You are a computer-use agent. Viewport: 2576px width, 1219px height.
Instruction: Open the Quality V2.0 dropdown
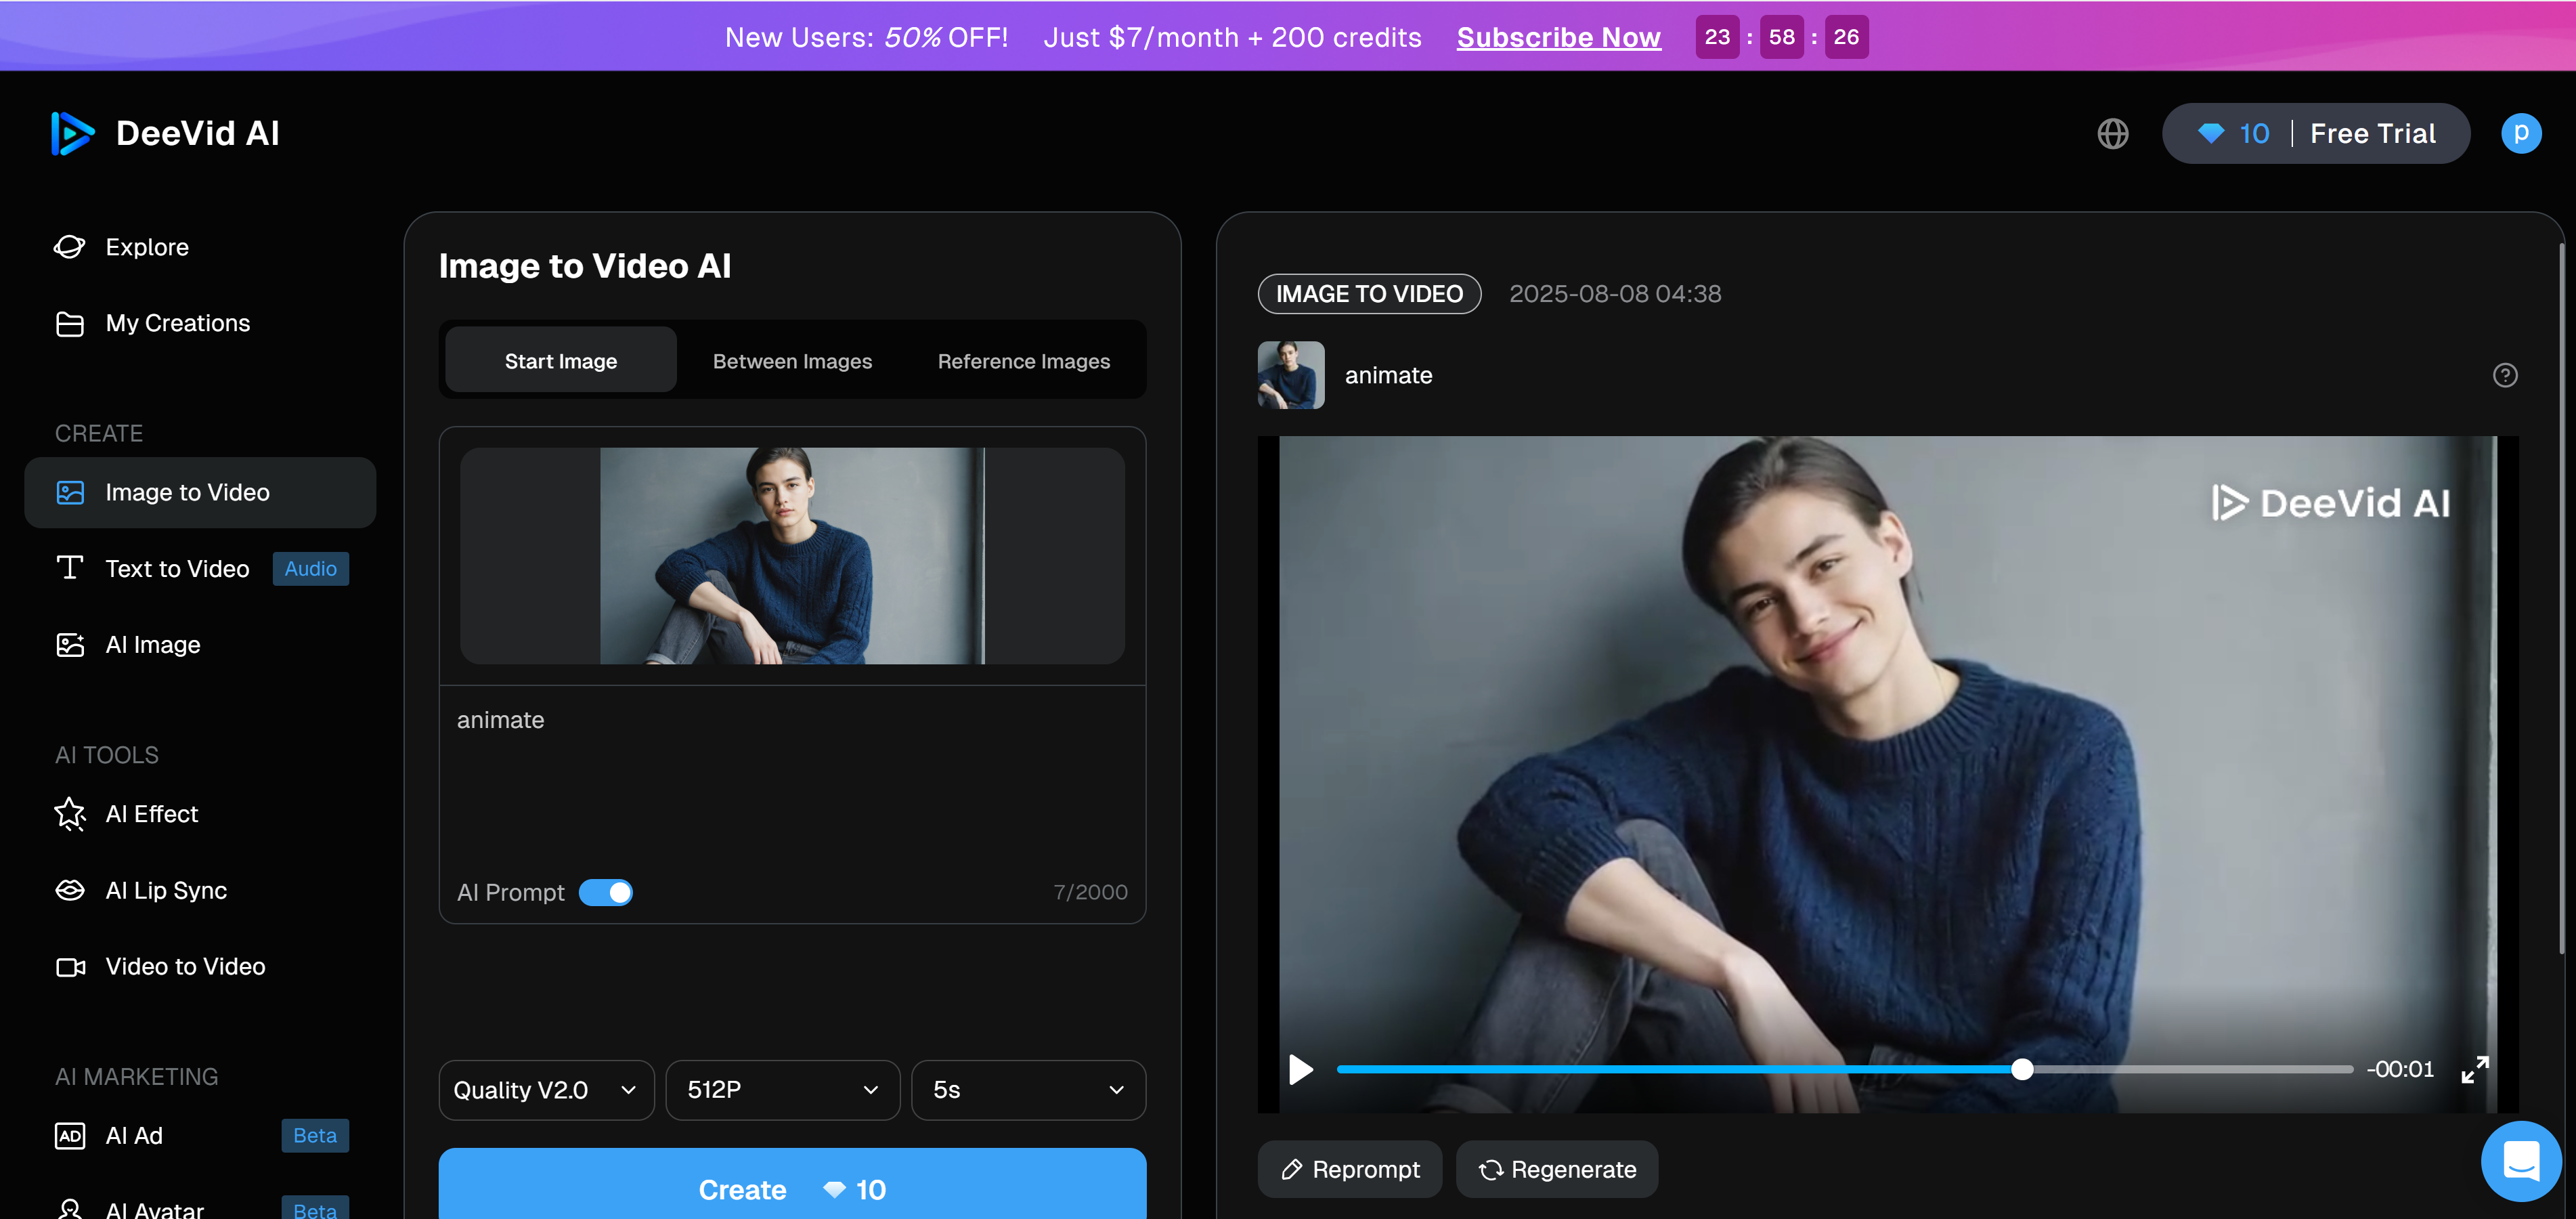546,1090
